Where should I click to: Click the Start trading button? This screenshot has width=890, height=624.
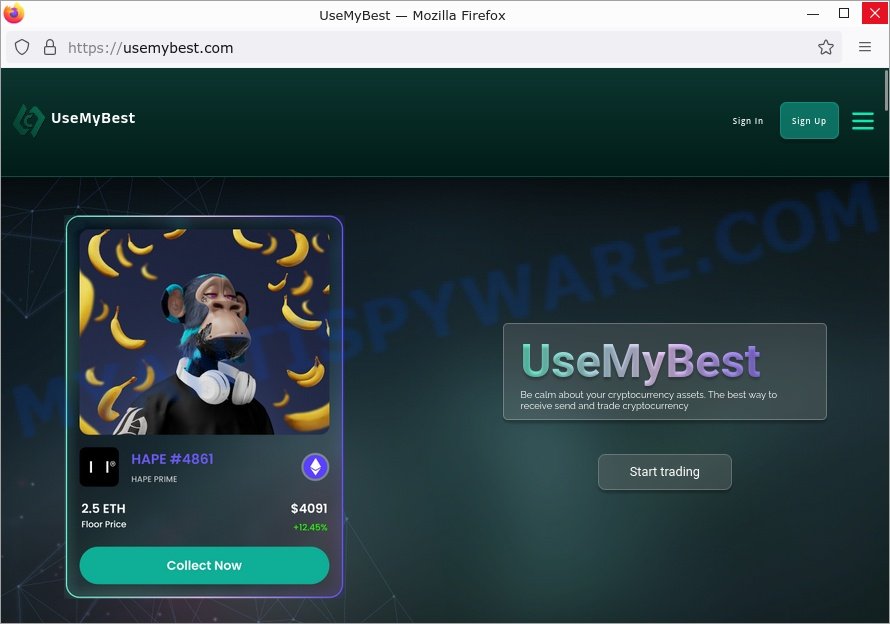[x=665, y=471]
